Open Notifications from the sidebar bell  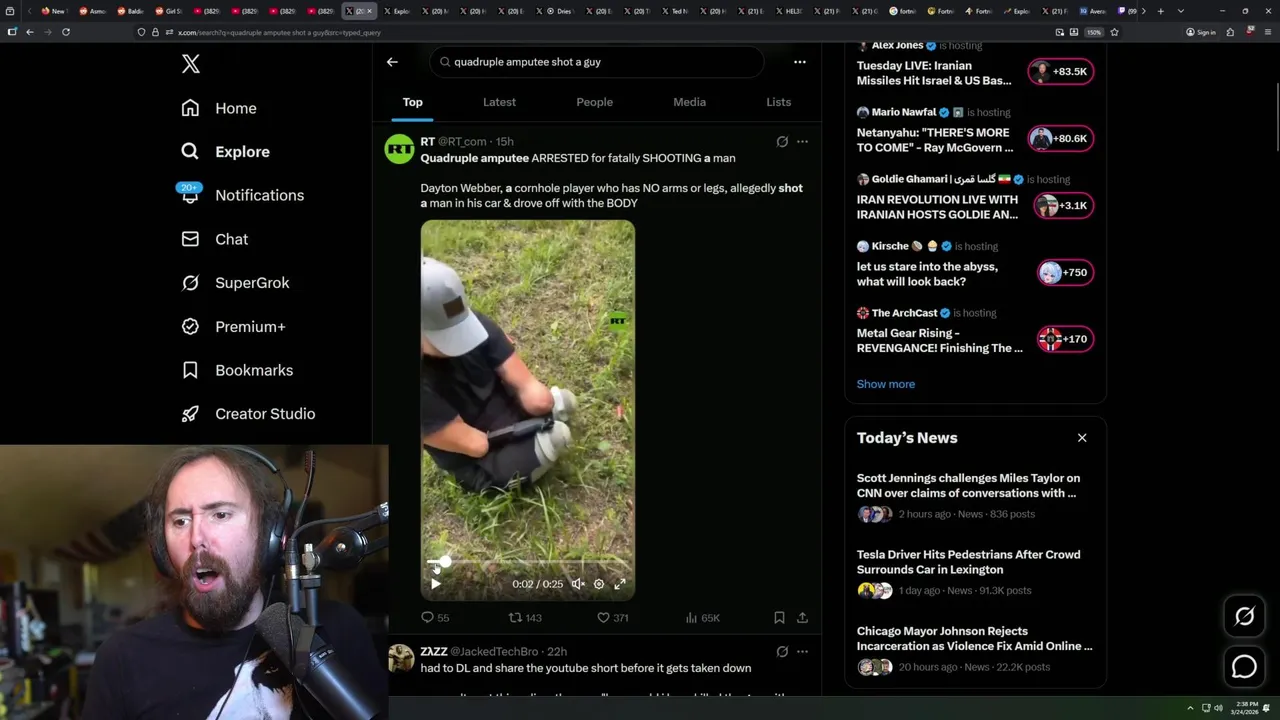pos(190,195)
